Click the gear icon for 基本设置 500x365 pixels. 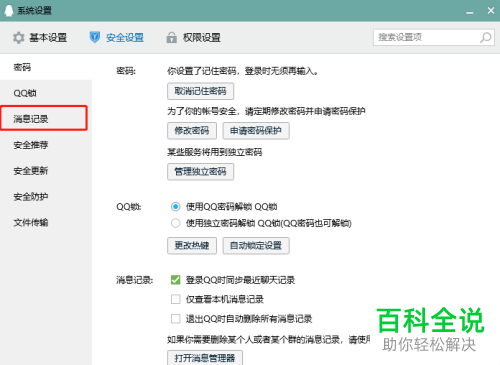coord(19,38)
